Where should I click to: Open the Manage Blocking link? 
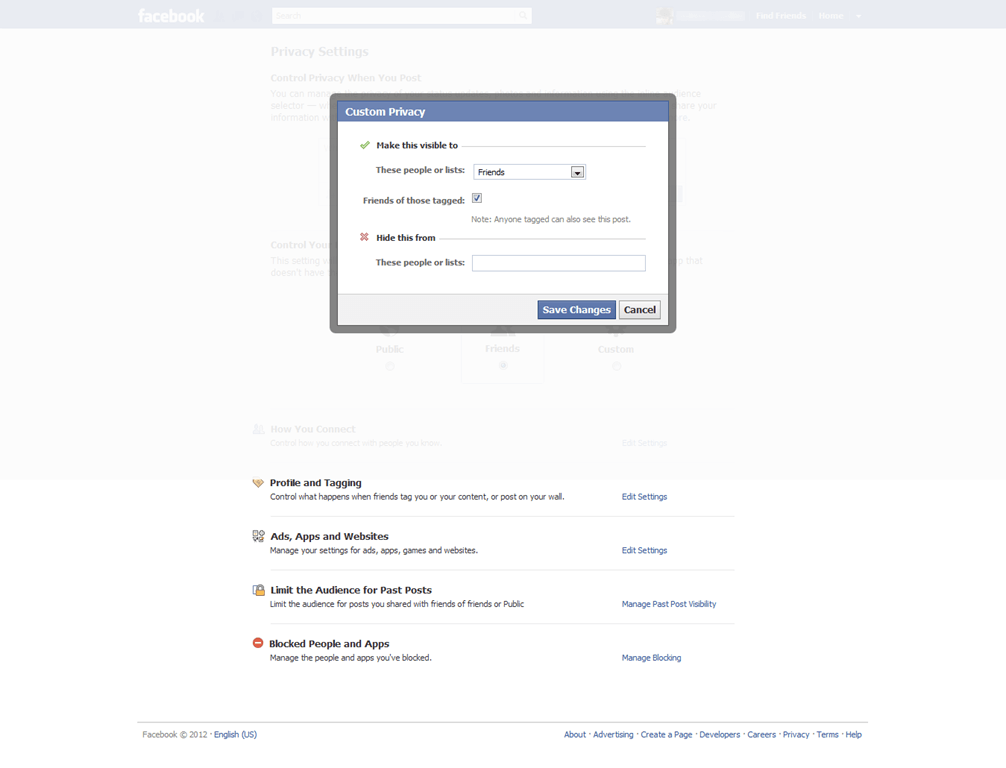[651, 658]
